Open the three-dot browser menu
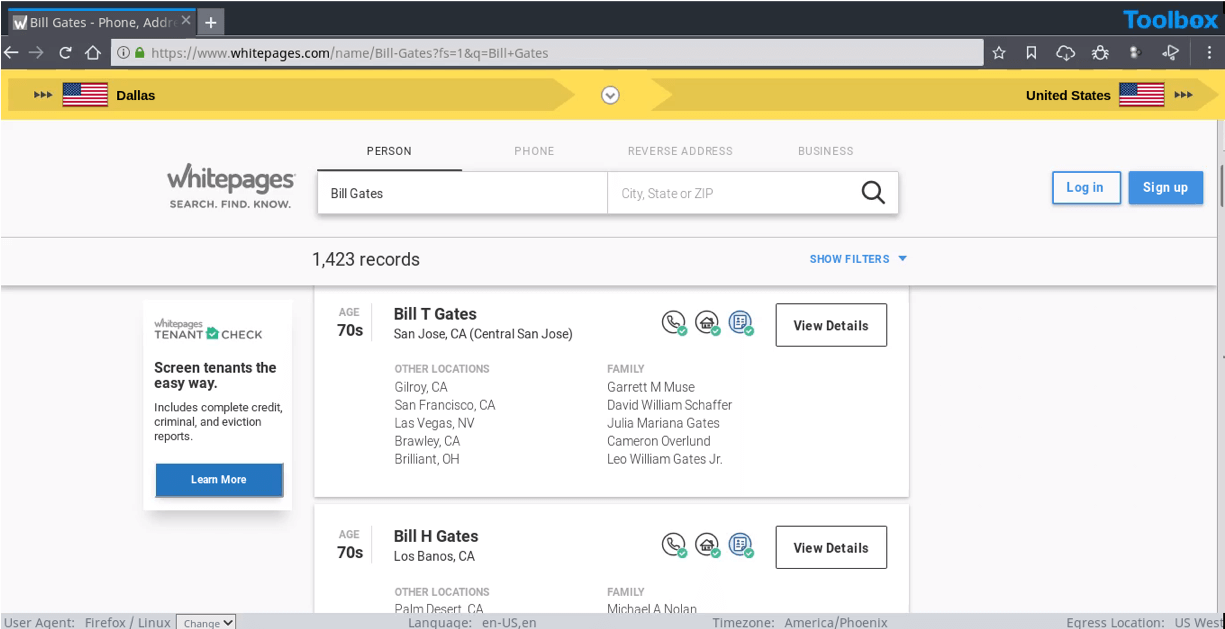The height and width of the screenshot is (629, 1225). click(1209, 53)
